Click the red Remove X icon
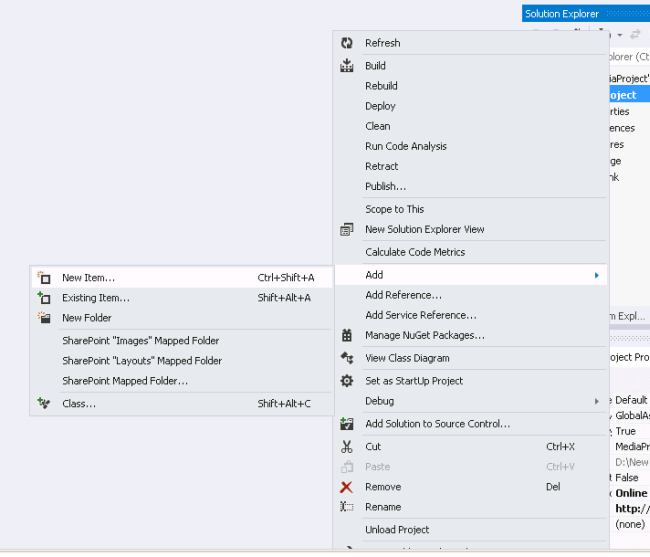The image size is (650, 557). click(x=347, y=487)
